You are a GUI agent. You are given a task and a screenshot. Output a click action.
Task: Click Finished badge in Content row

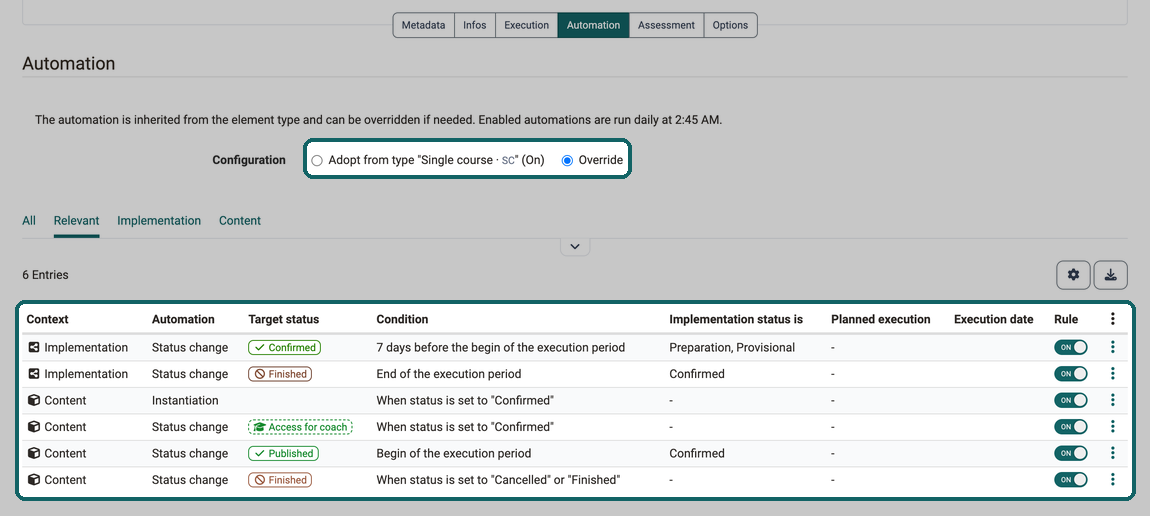280,479
